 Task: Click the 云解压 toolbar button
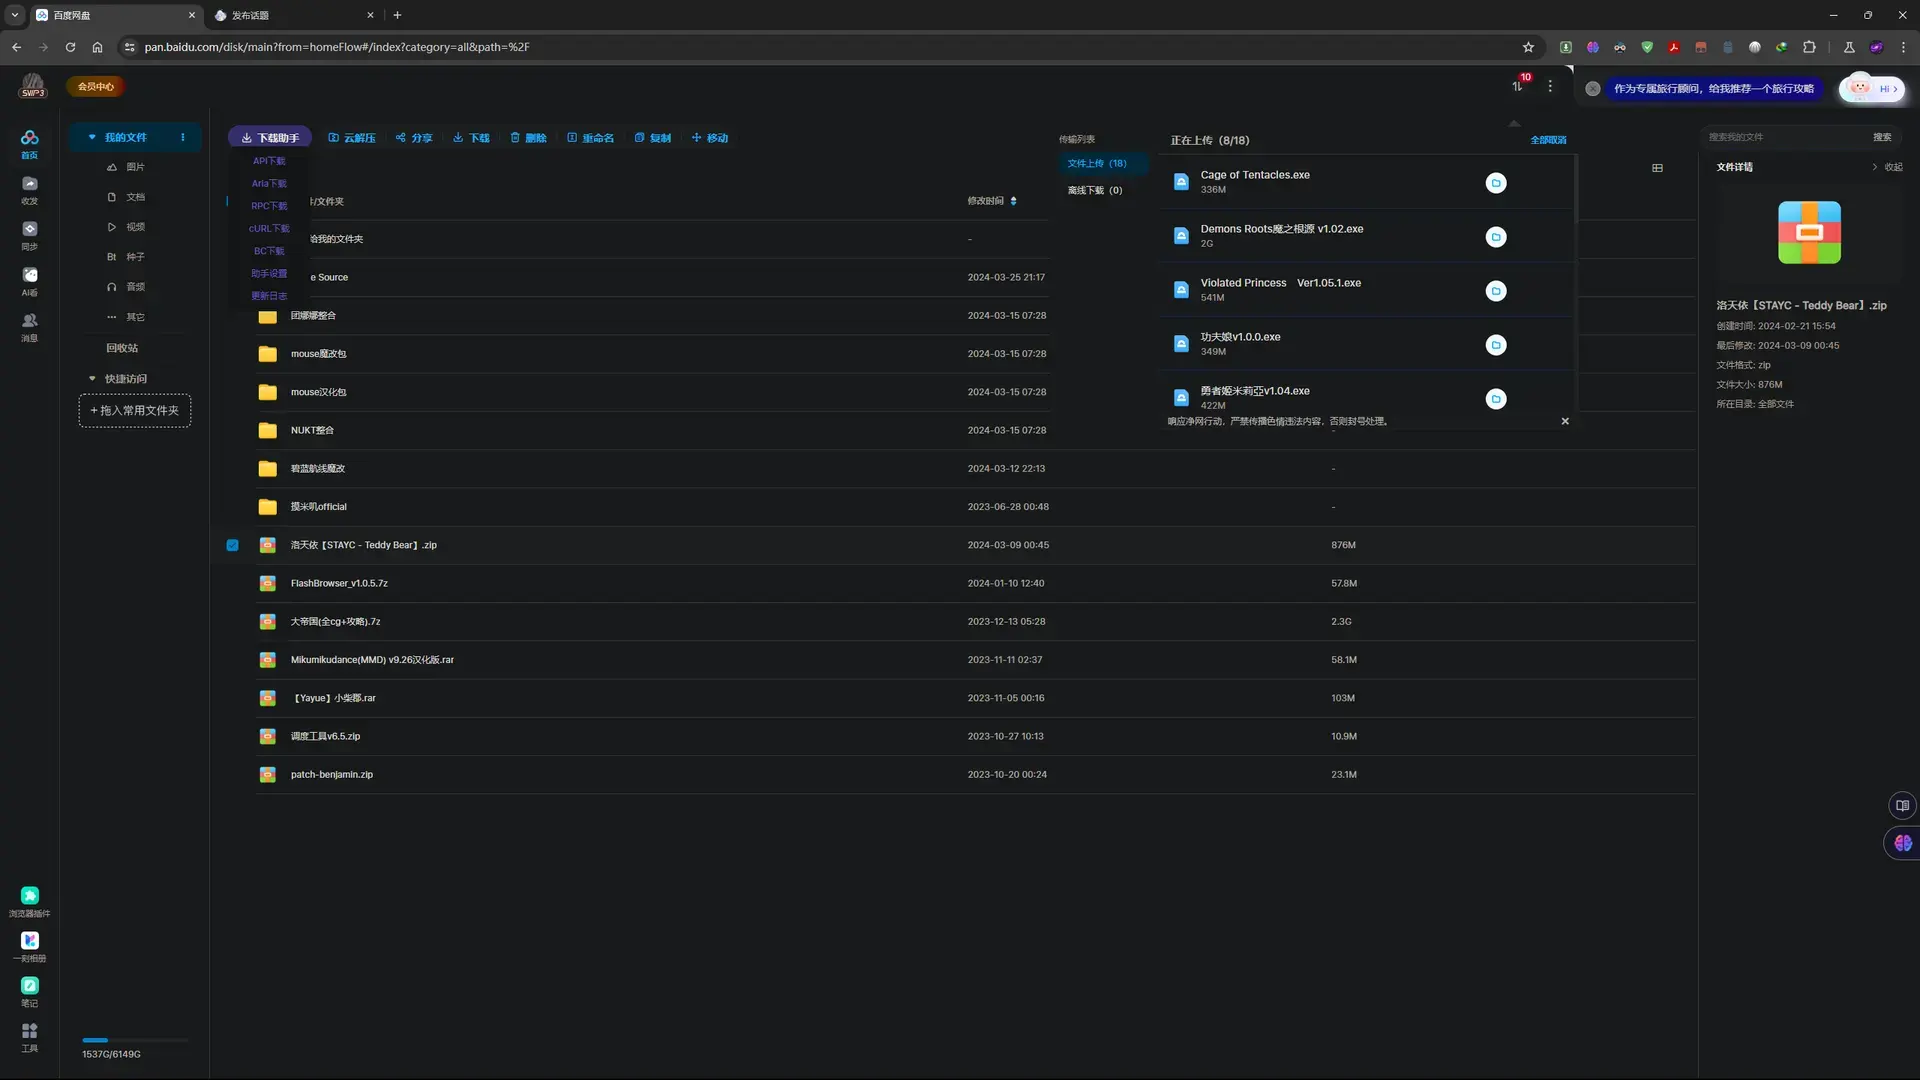(x=352, y=138)
